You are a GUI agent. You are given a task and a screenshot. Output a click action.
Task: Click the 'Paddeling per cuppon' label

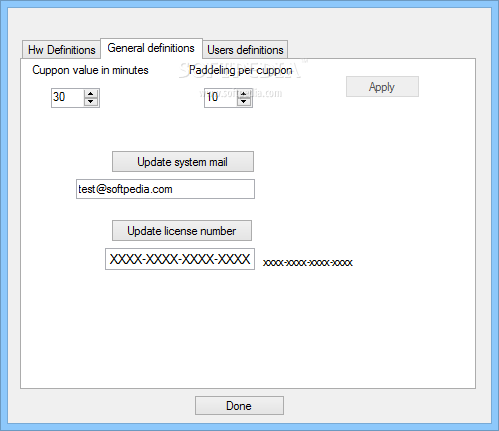tap(241, 70)
